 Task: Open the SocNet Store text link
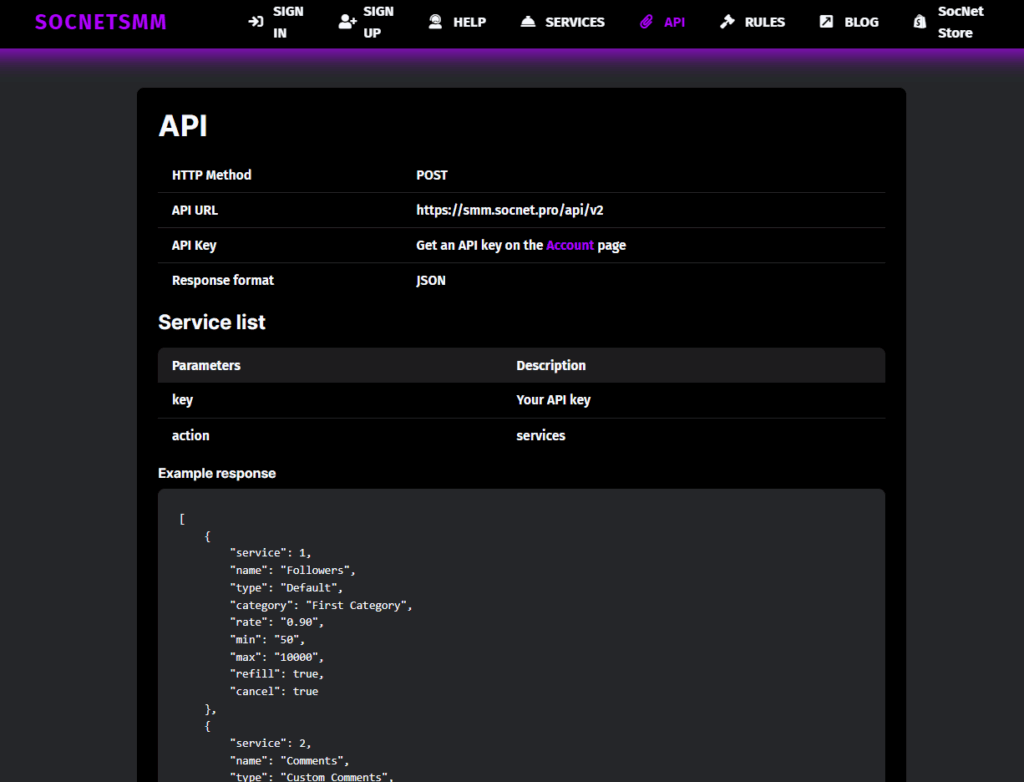coord(960,22)
